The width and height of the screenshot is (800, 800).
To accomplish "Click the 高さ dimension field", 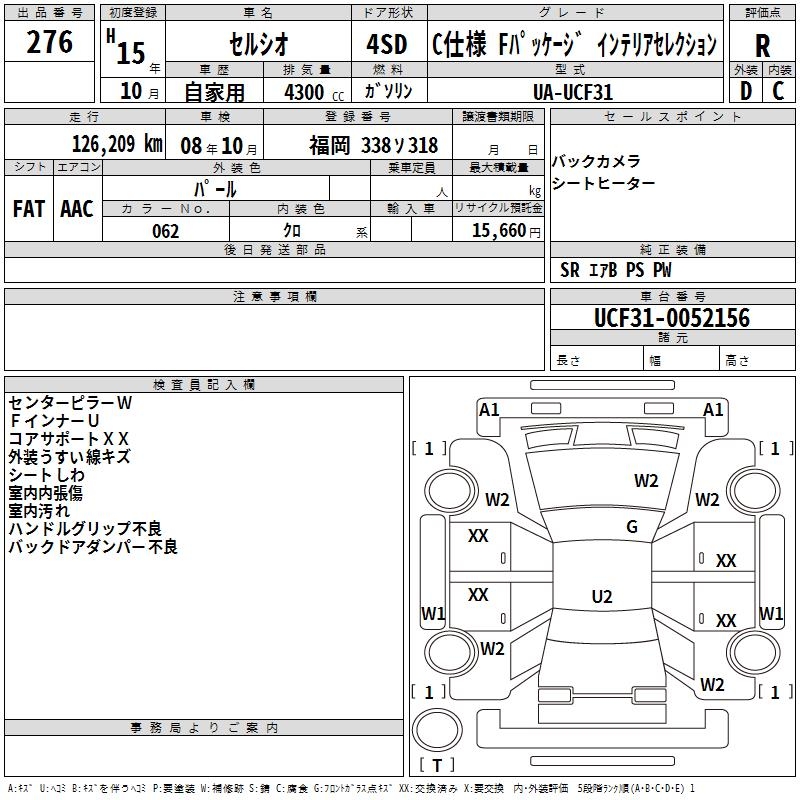I will [757, 358].
